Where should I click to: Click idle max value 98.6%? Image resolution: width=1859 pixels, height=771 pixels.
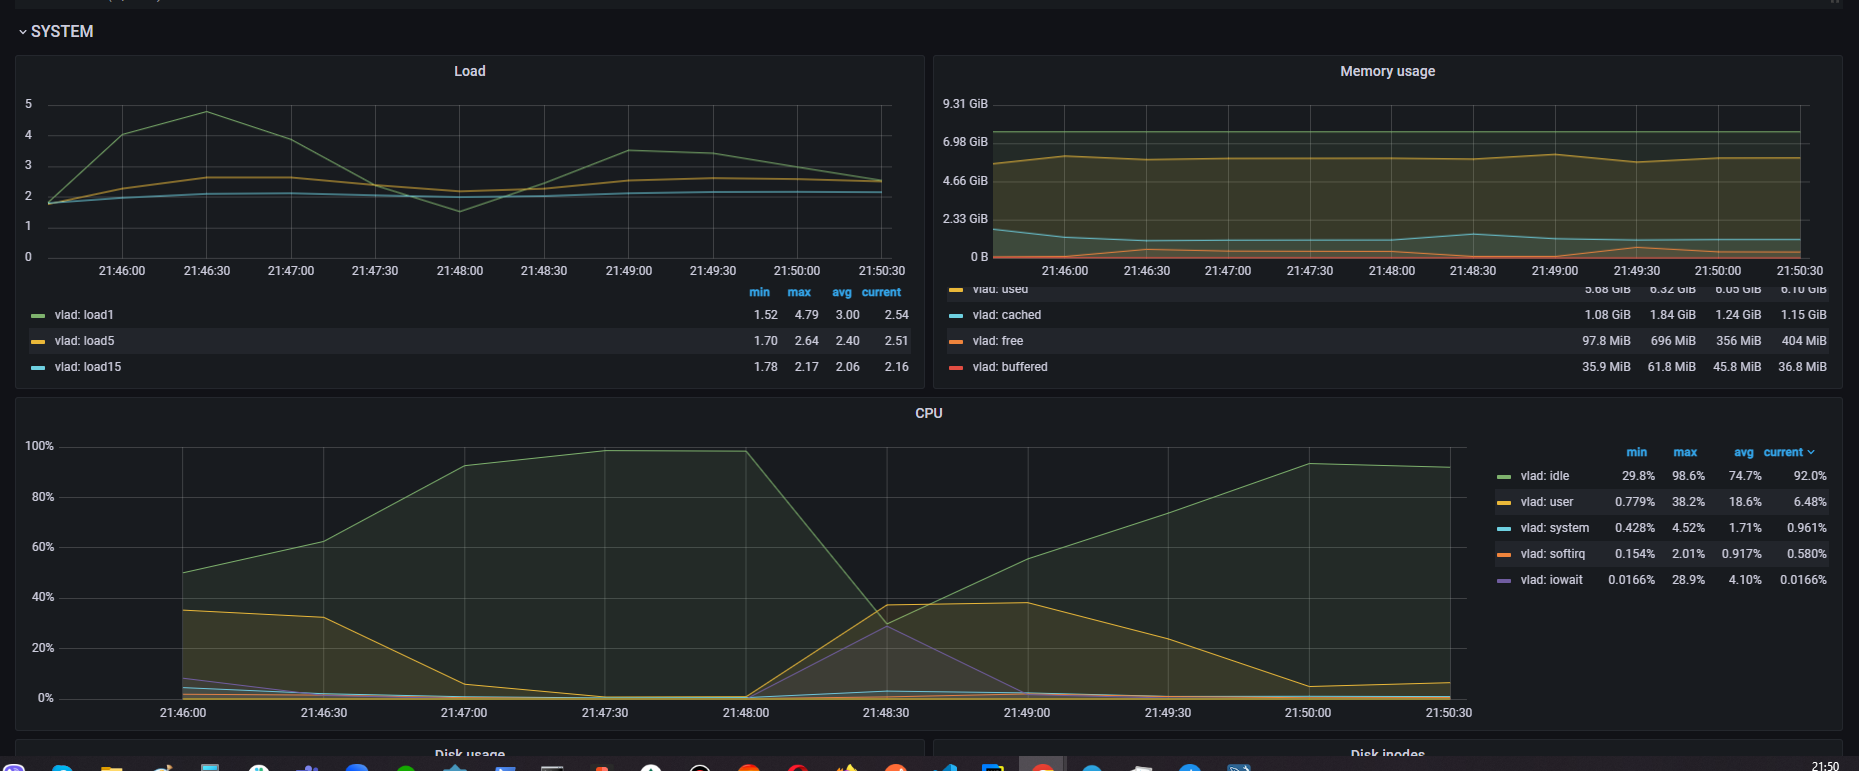tap(1688, 476)
